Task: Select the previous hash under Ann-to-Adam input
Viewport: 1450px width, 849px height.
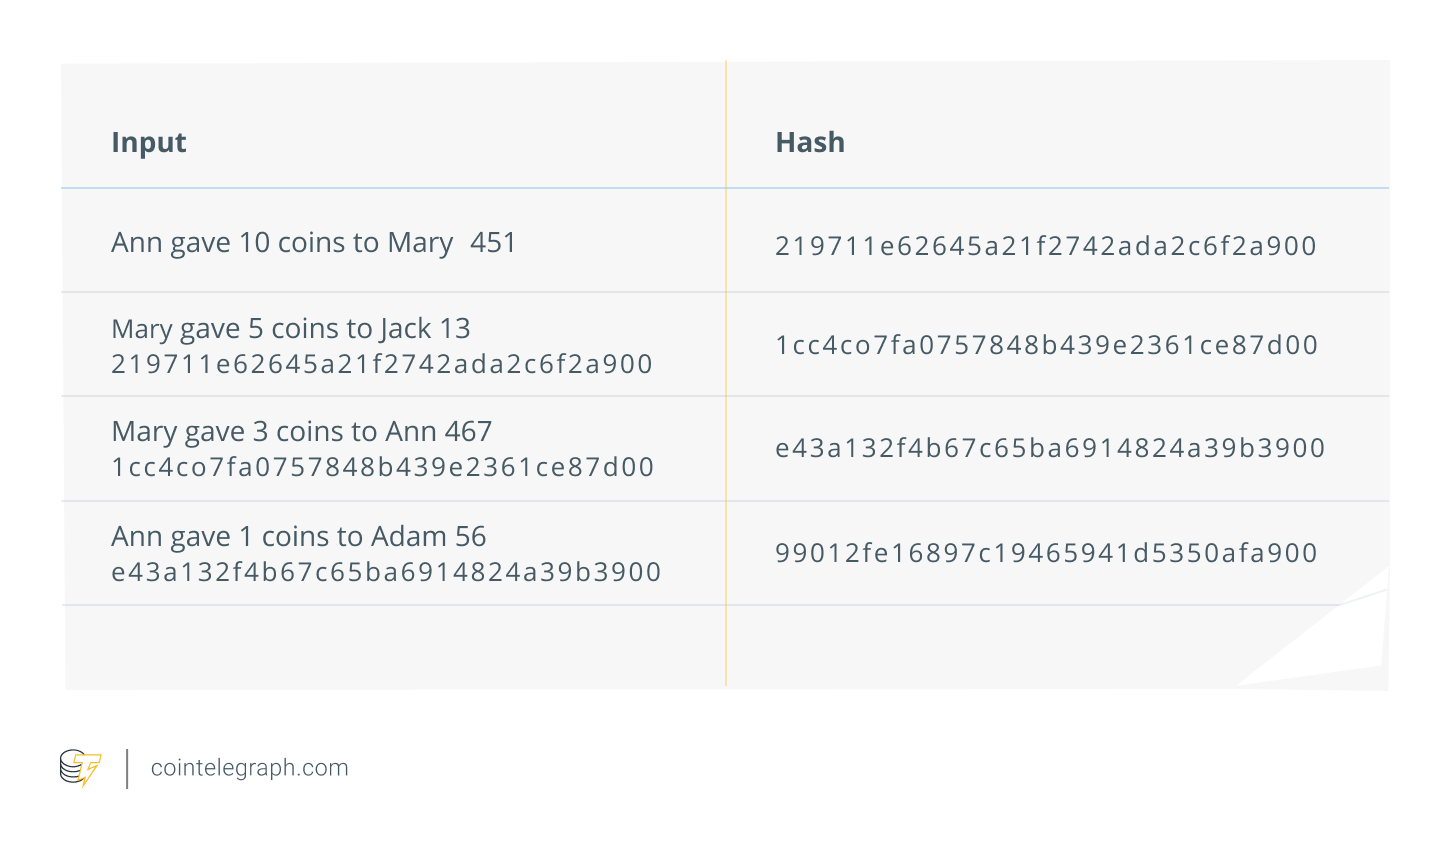Action: 386,572
